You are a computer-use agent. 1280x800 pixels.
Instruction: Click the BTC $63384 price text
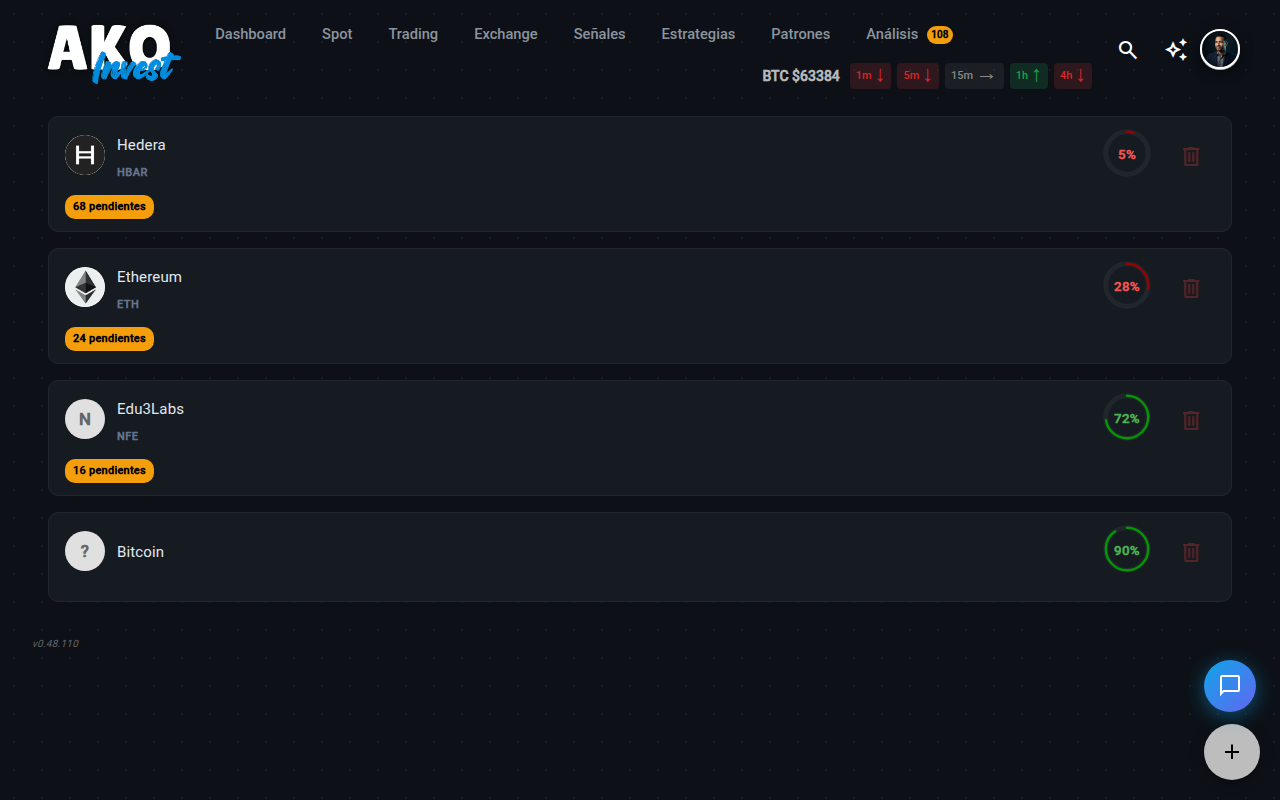coord(801,76)
